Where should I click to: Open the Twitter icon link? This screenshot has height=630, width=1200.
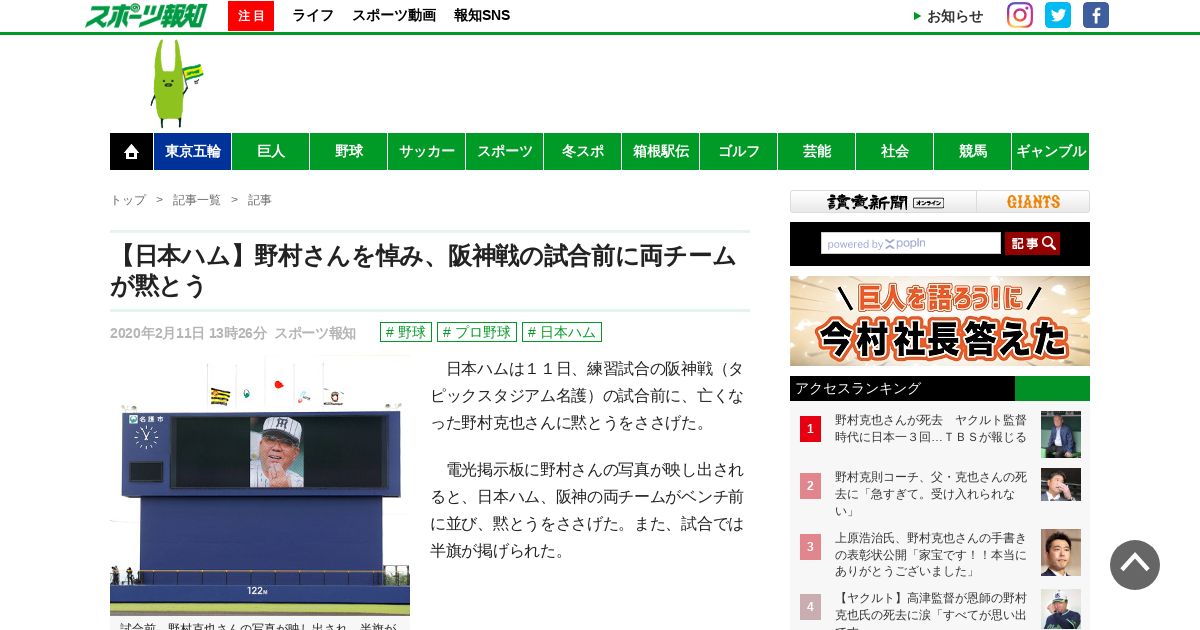coord(1058,15)
